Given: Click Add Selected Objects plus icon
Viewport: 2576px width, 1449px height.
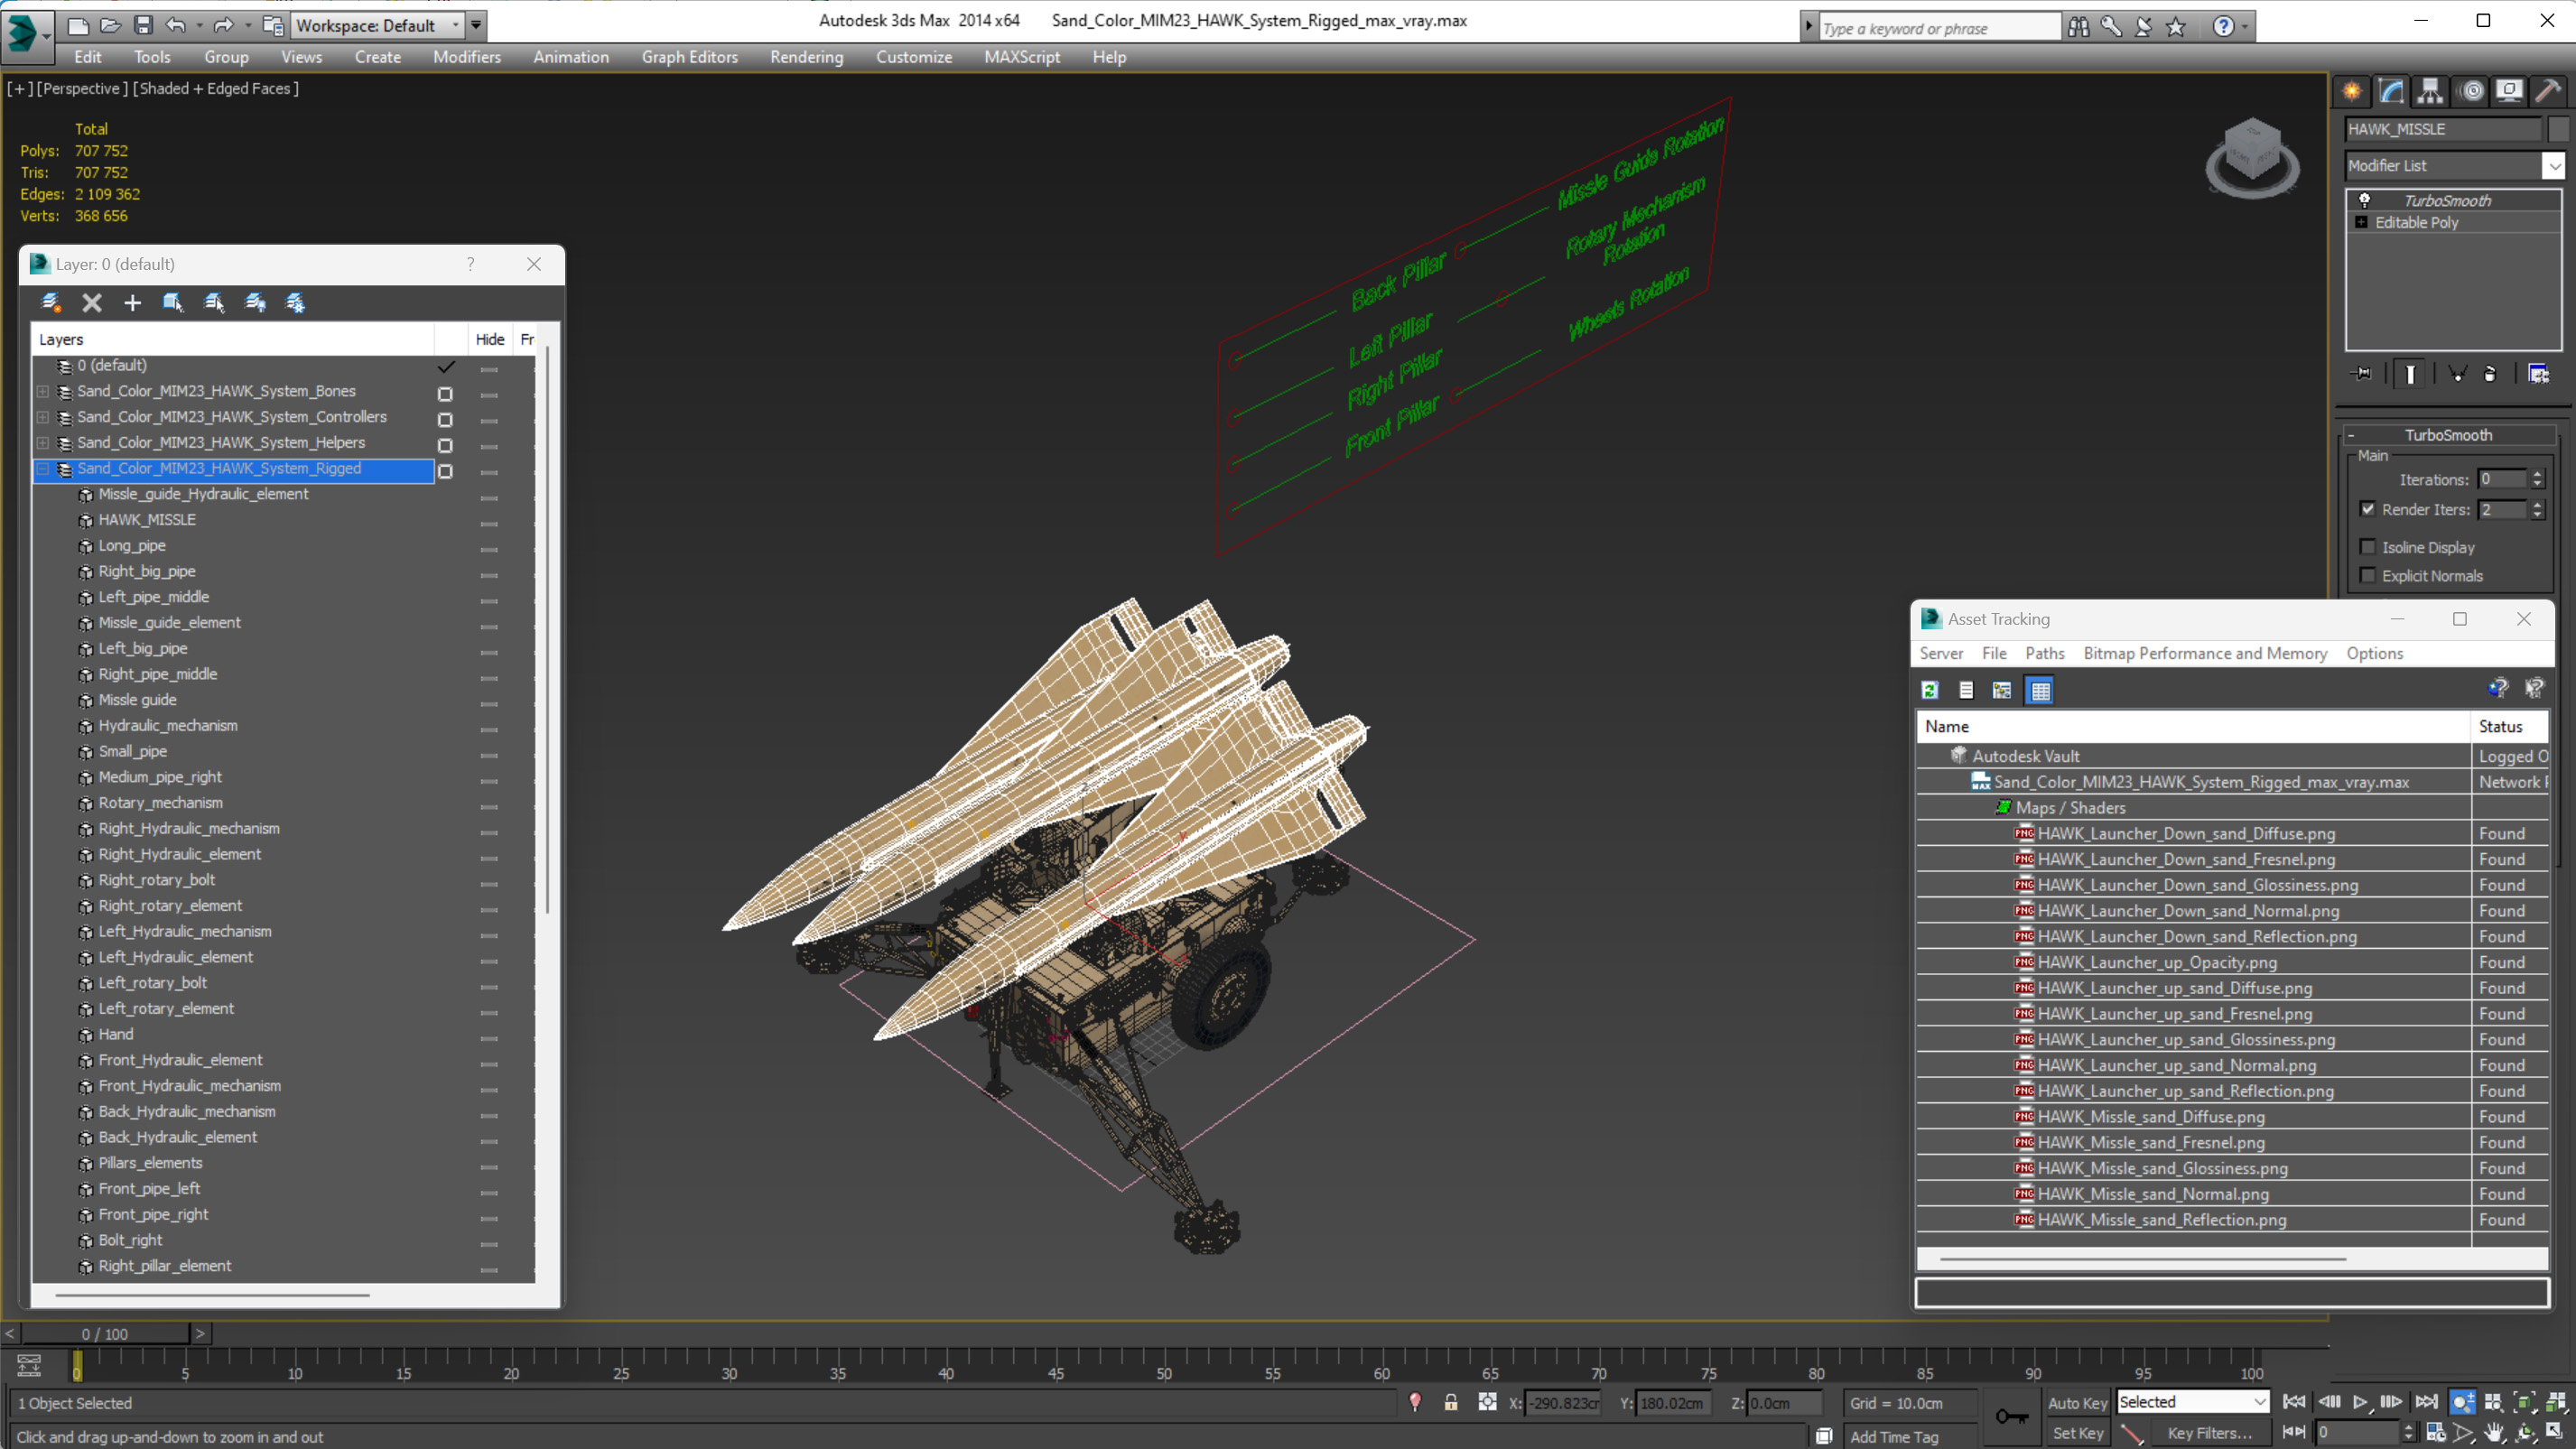Looking at the screenshot, I should tap(132, 302).
